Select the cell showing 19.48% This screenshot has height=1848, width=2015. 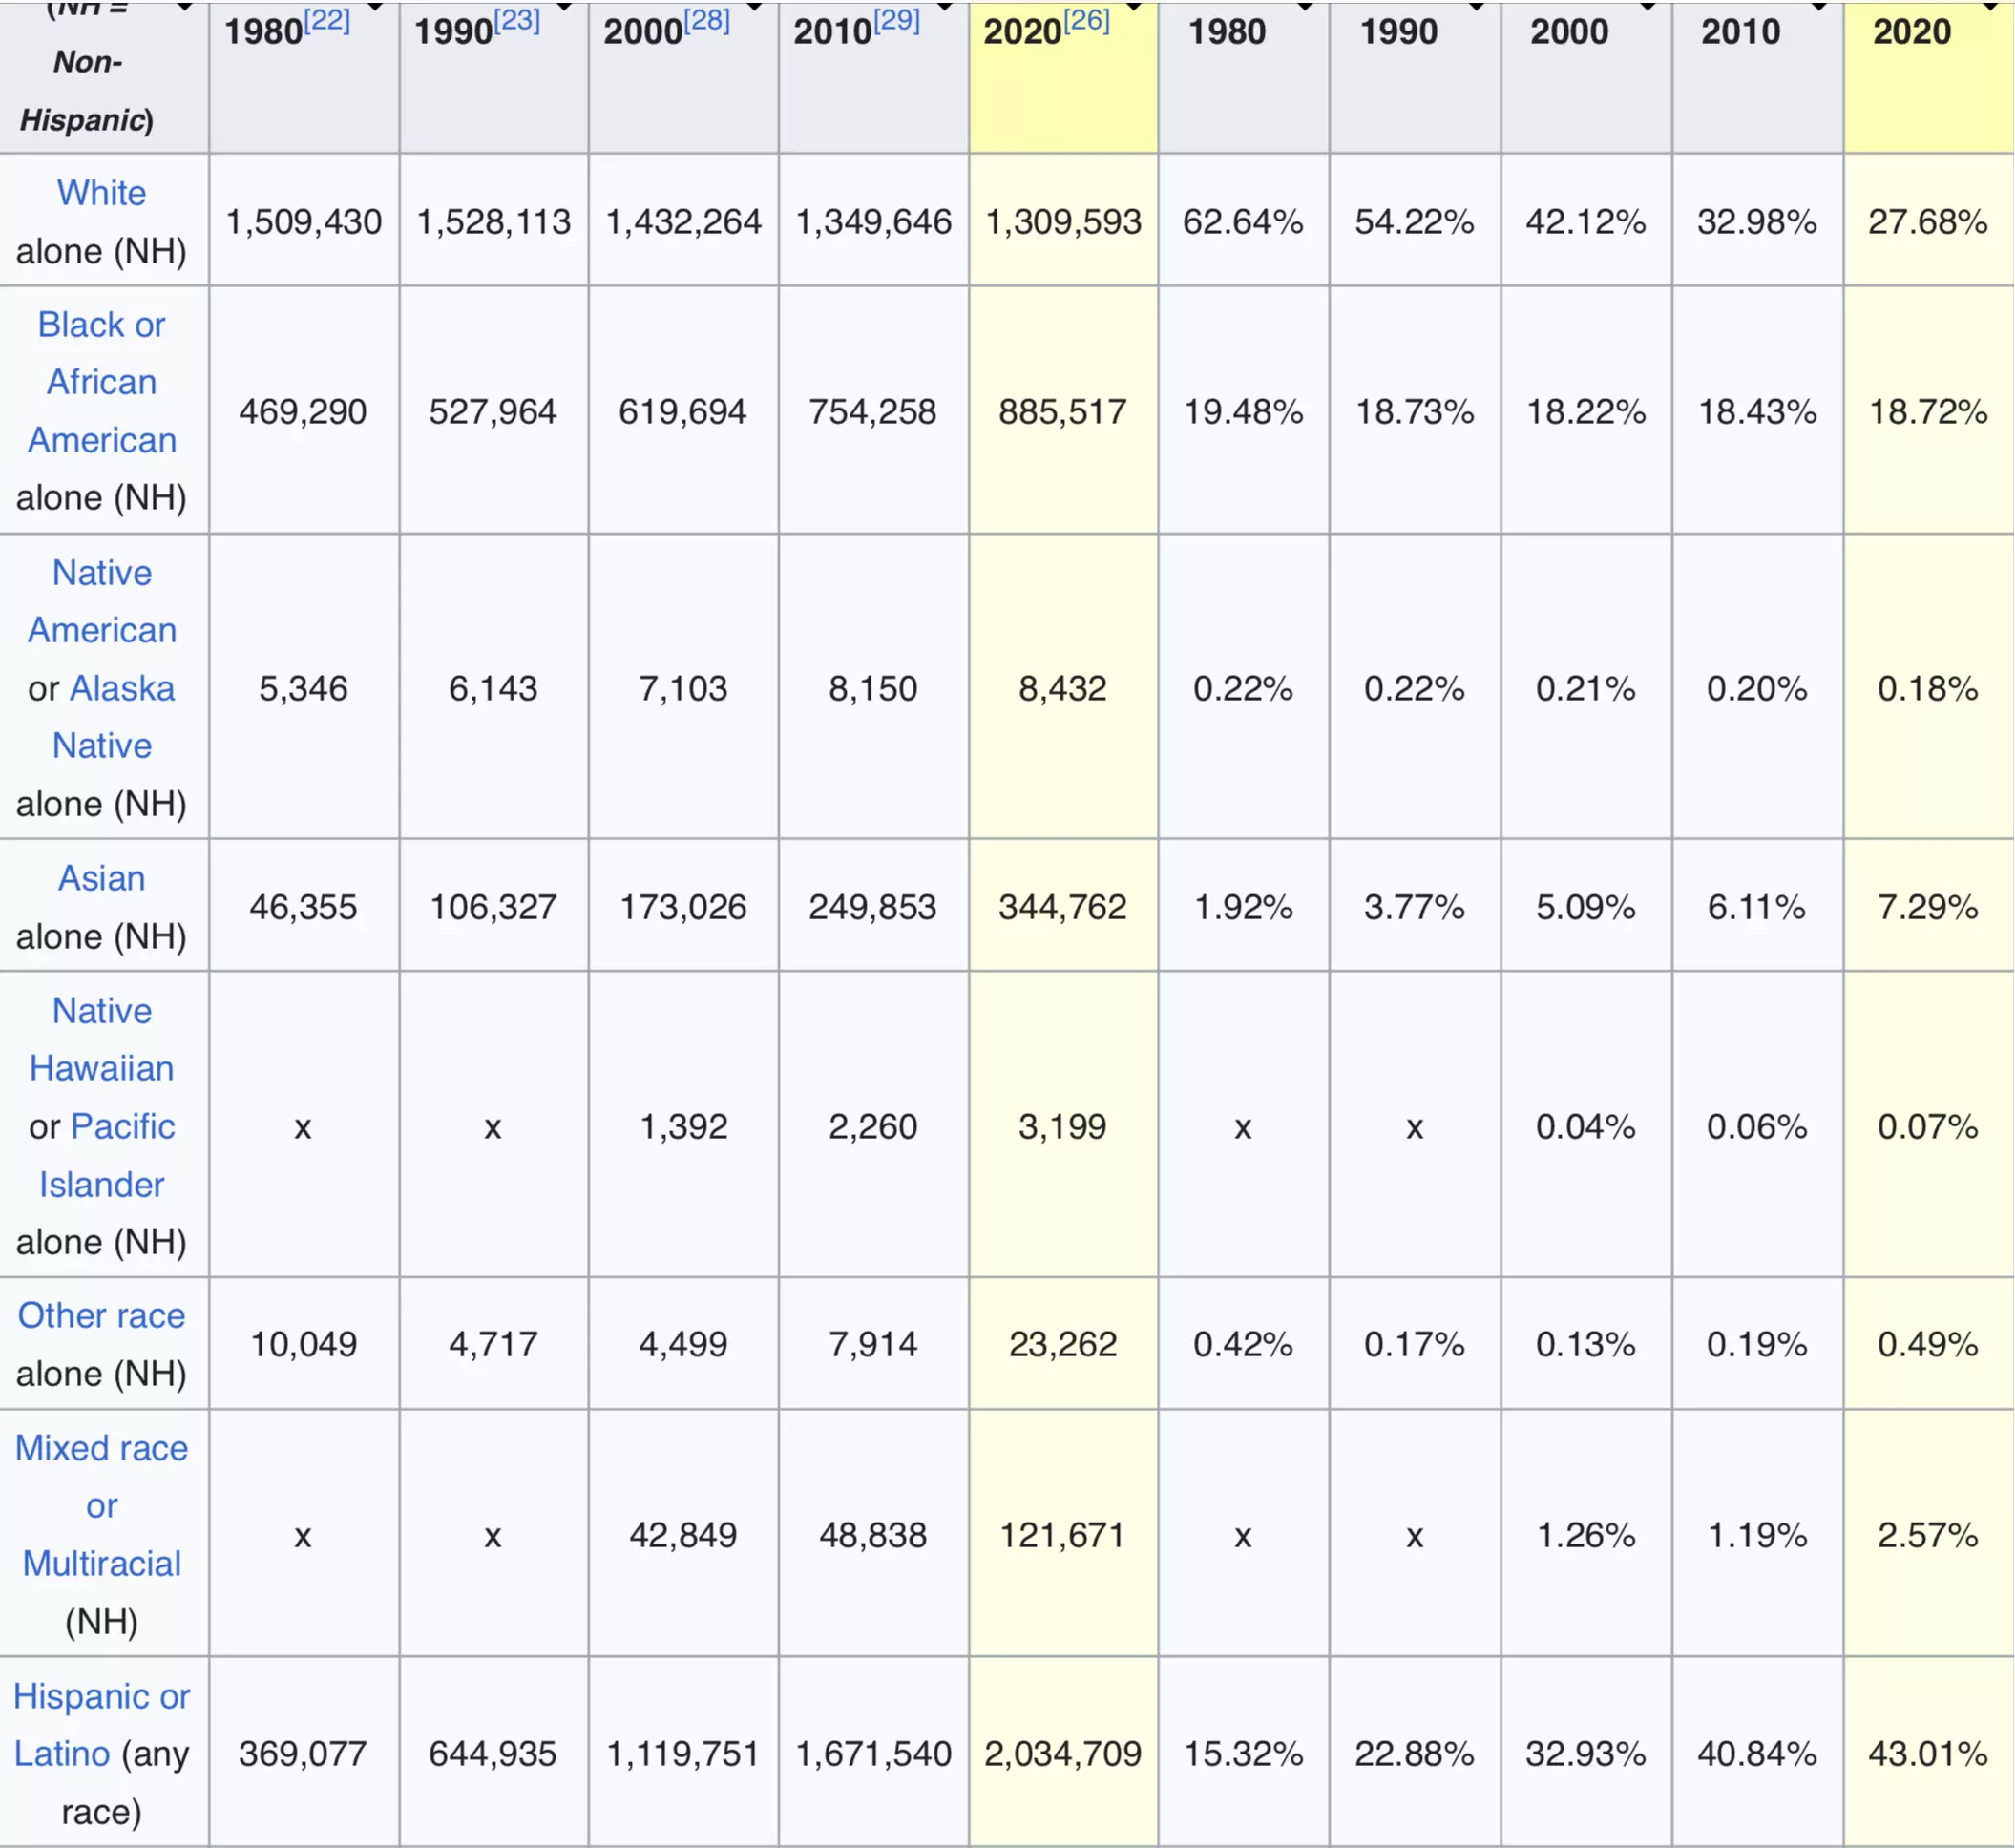[x=1244, y=410]
